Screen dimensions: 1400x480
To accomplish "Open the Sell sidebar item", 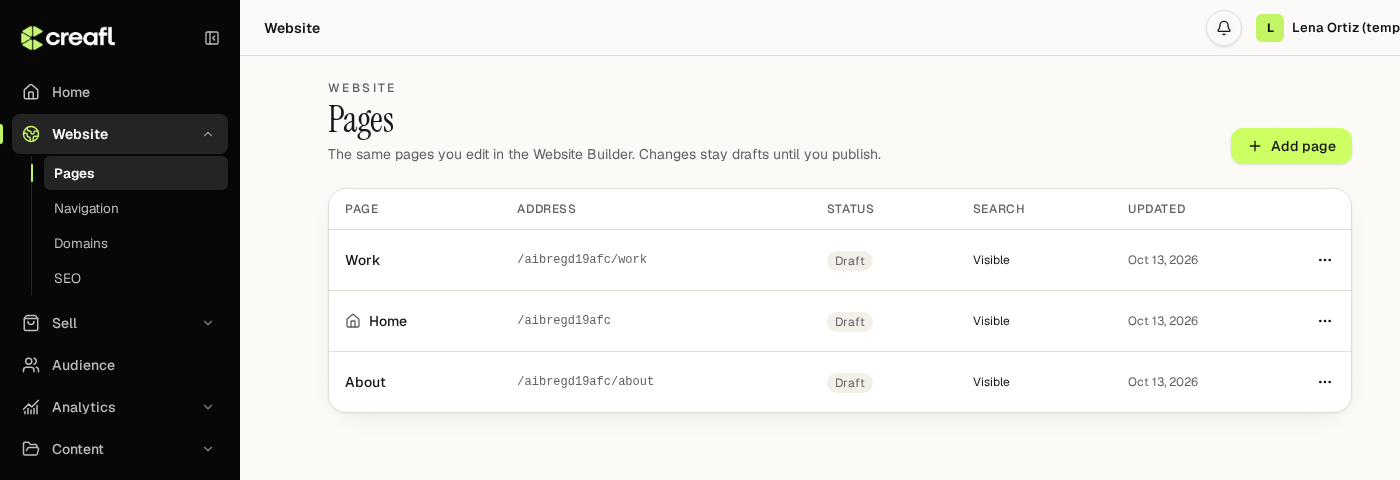I will (120, 323).
